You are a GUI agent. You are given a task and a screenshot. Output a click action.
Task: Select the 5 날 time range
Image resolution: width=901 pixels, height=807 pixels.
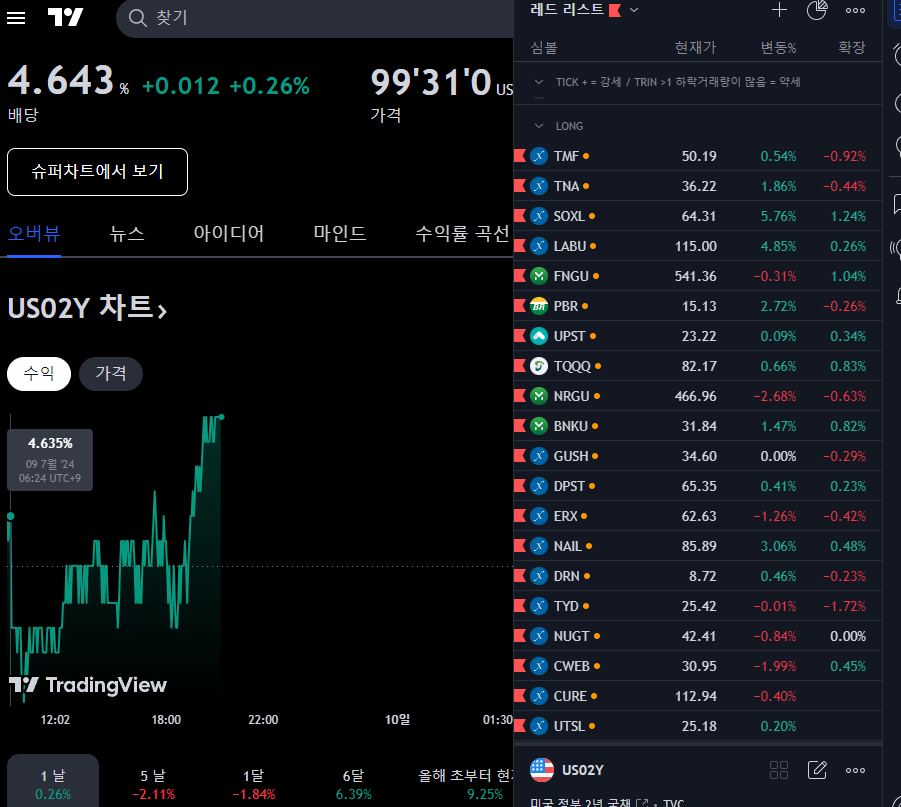152,784
